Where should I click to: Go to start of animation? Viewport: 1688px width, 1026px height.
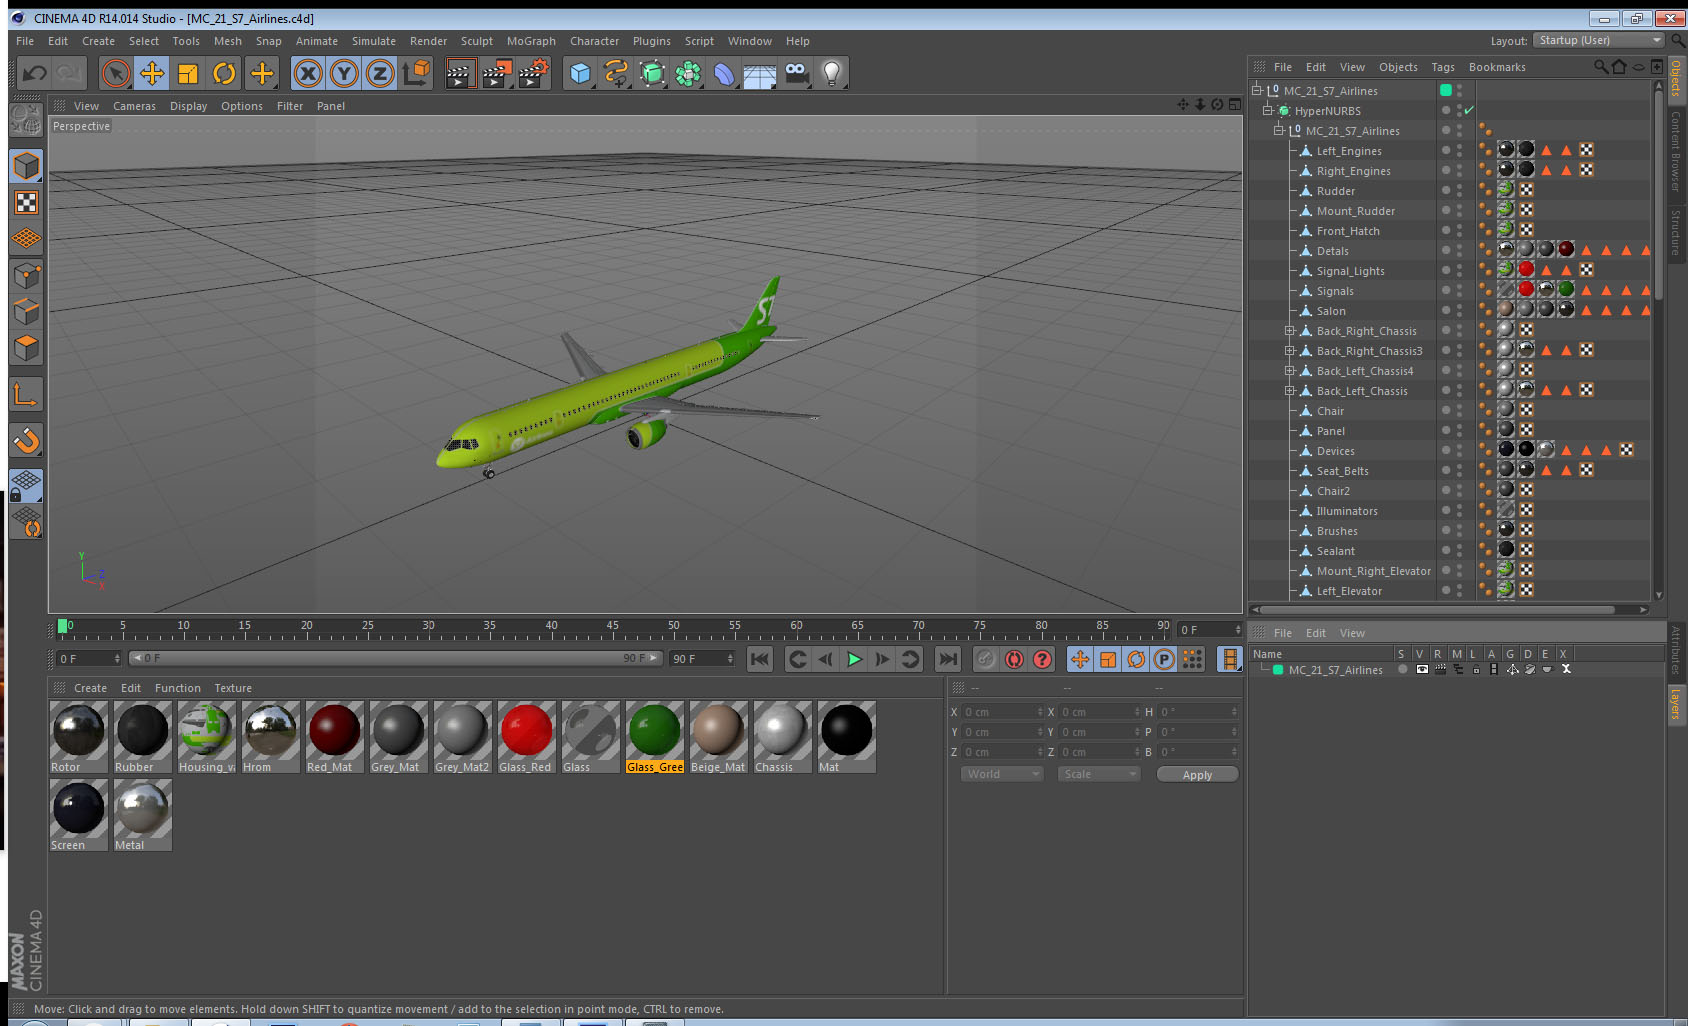coord(760,659)
